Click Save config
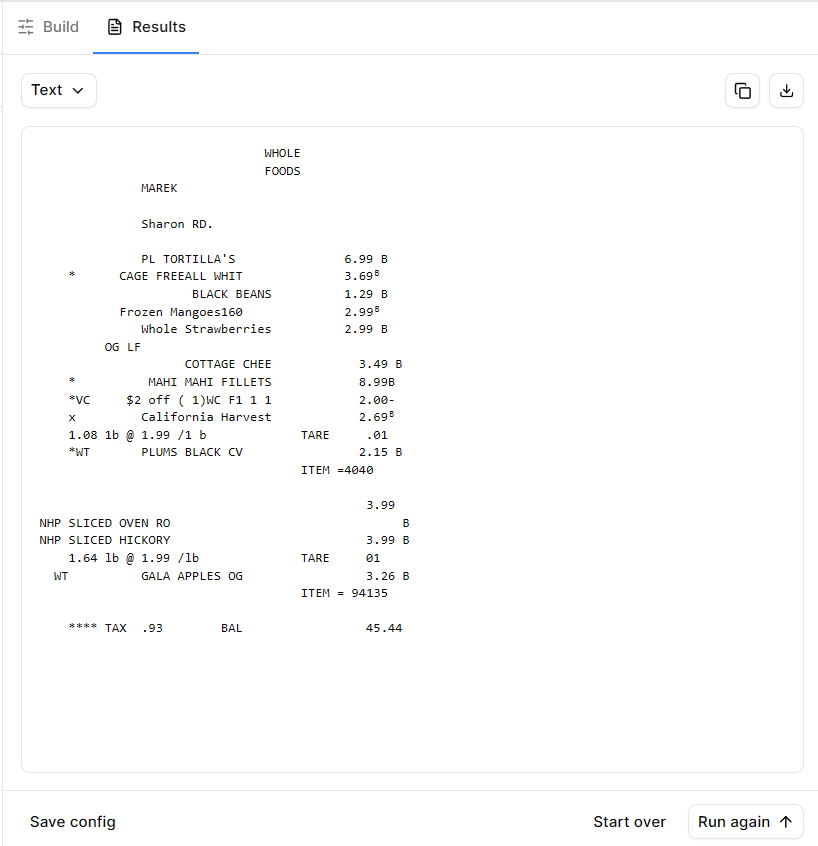This screenshot has width=818, height=846. tap(72, 822)
